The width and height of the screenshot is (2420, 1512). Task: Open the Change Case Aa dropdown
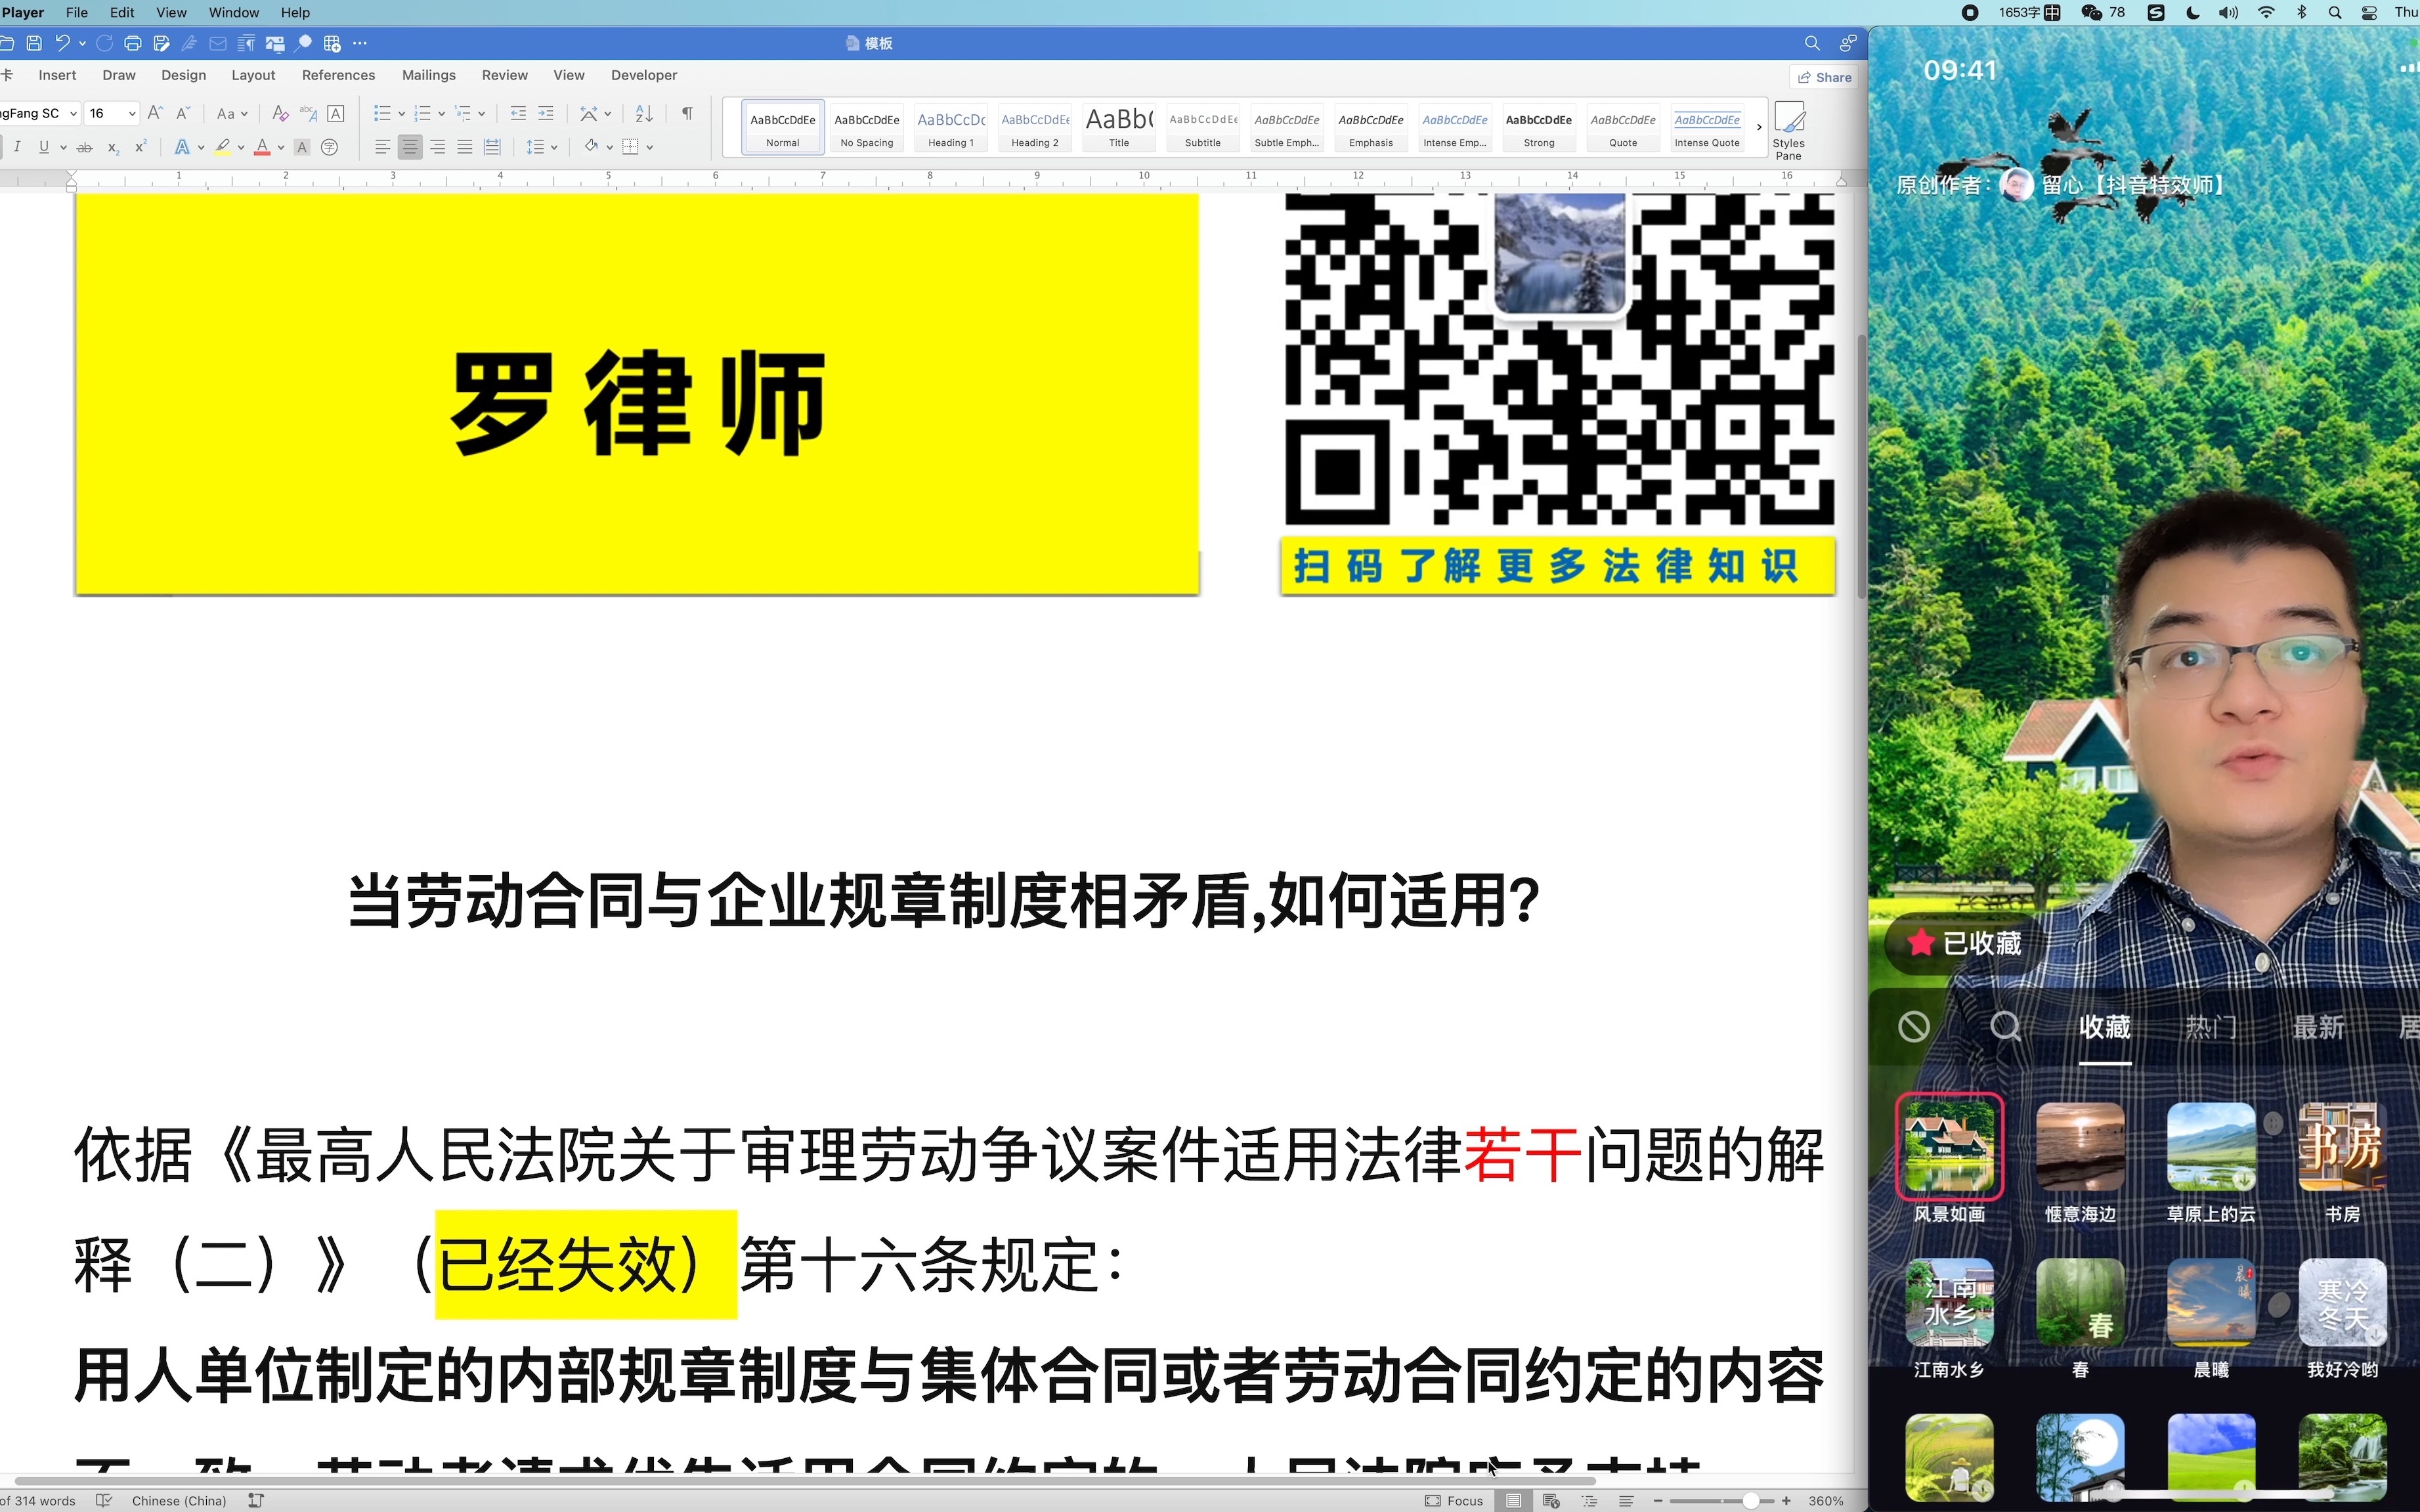click(232, 113)
